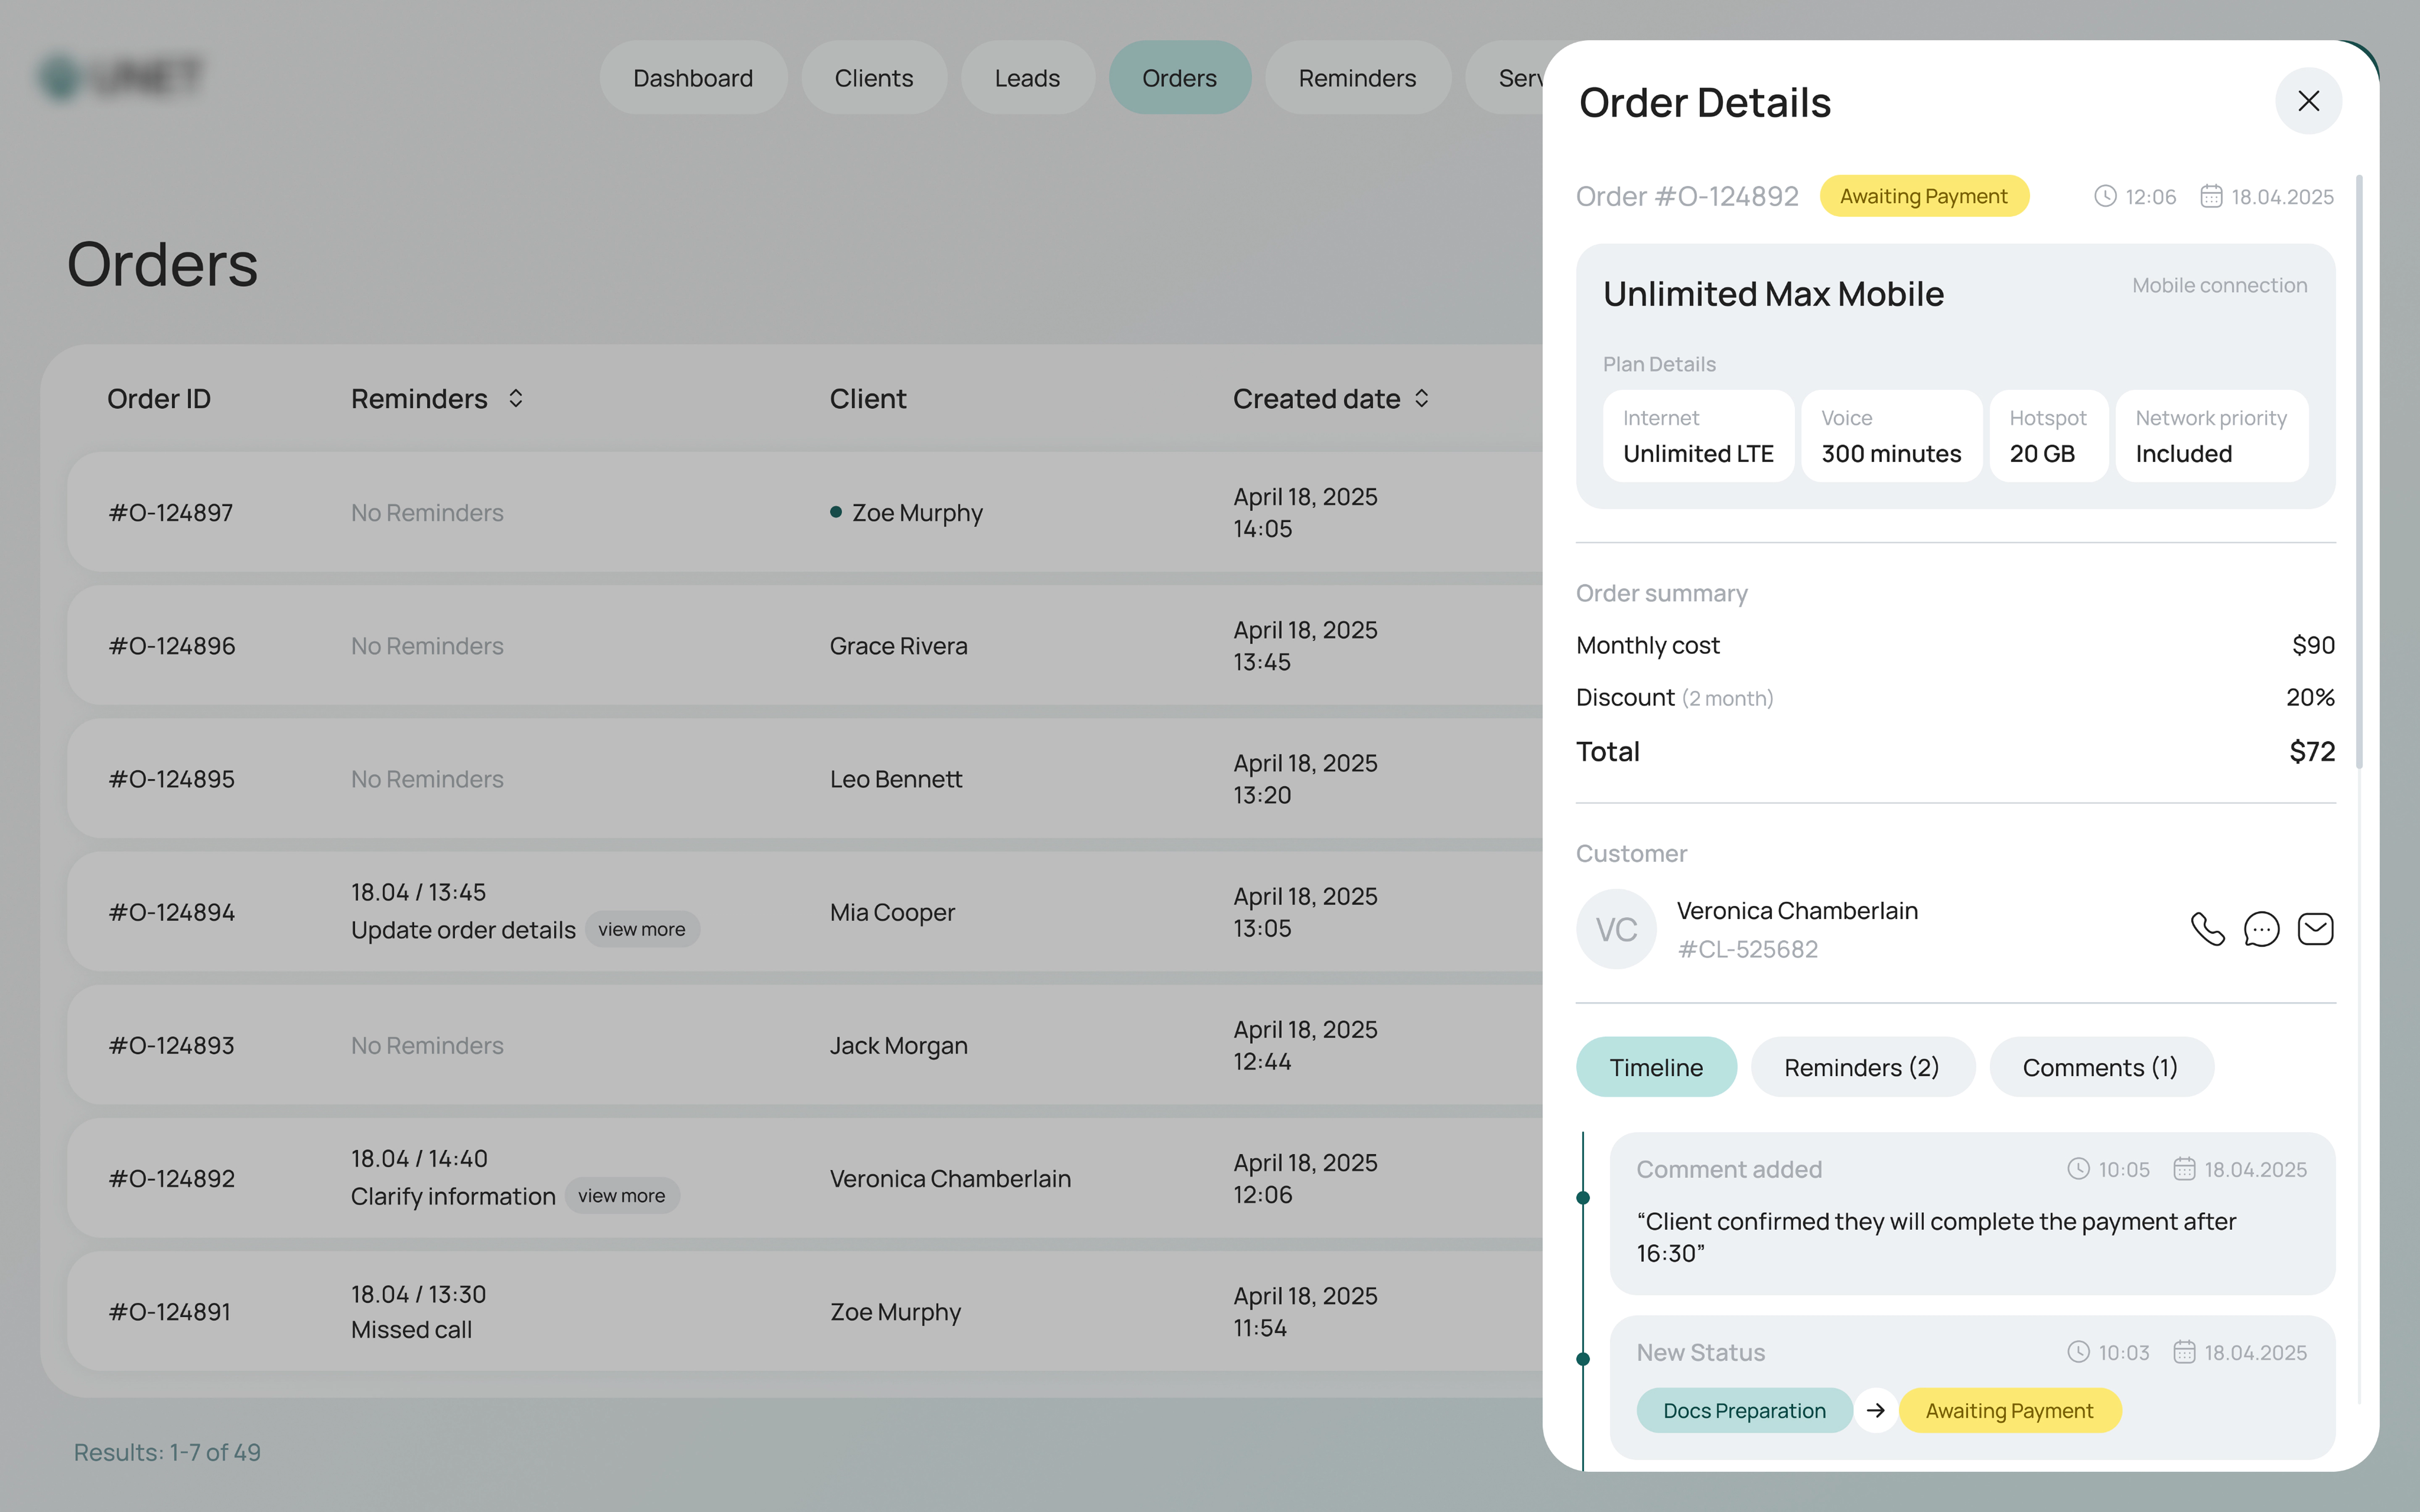Click the VC customer avatar
This screenshot has width=2420, height=1512.
tap(1616, 929)
